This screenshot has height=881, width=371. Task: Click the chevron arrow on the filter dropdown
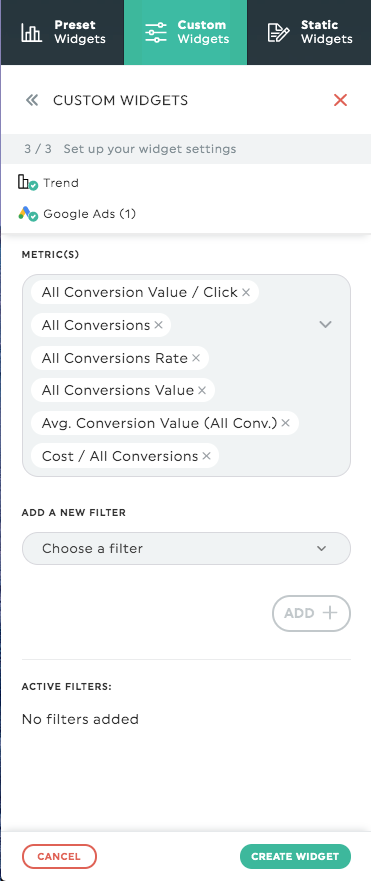(322, 549)
